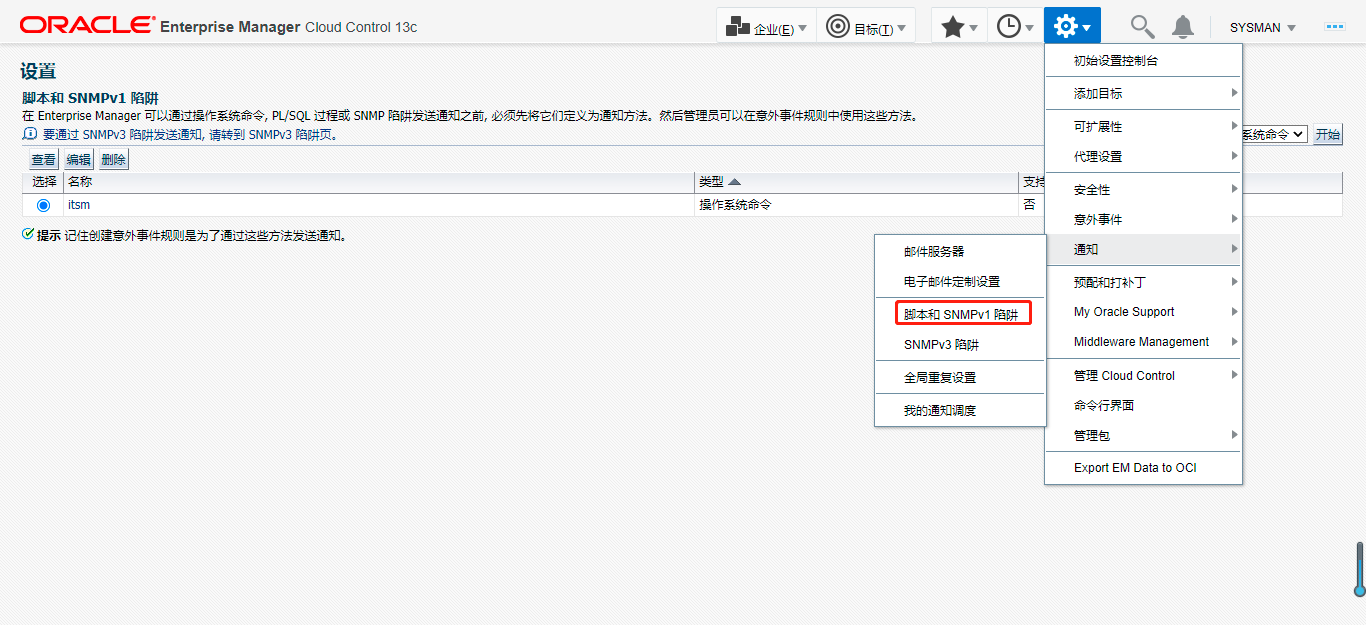Open 我的通知调度 submenu item
The width and height of the screenshot is (1366, 625).
point(960,411)
